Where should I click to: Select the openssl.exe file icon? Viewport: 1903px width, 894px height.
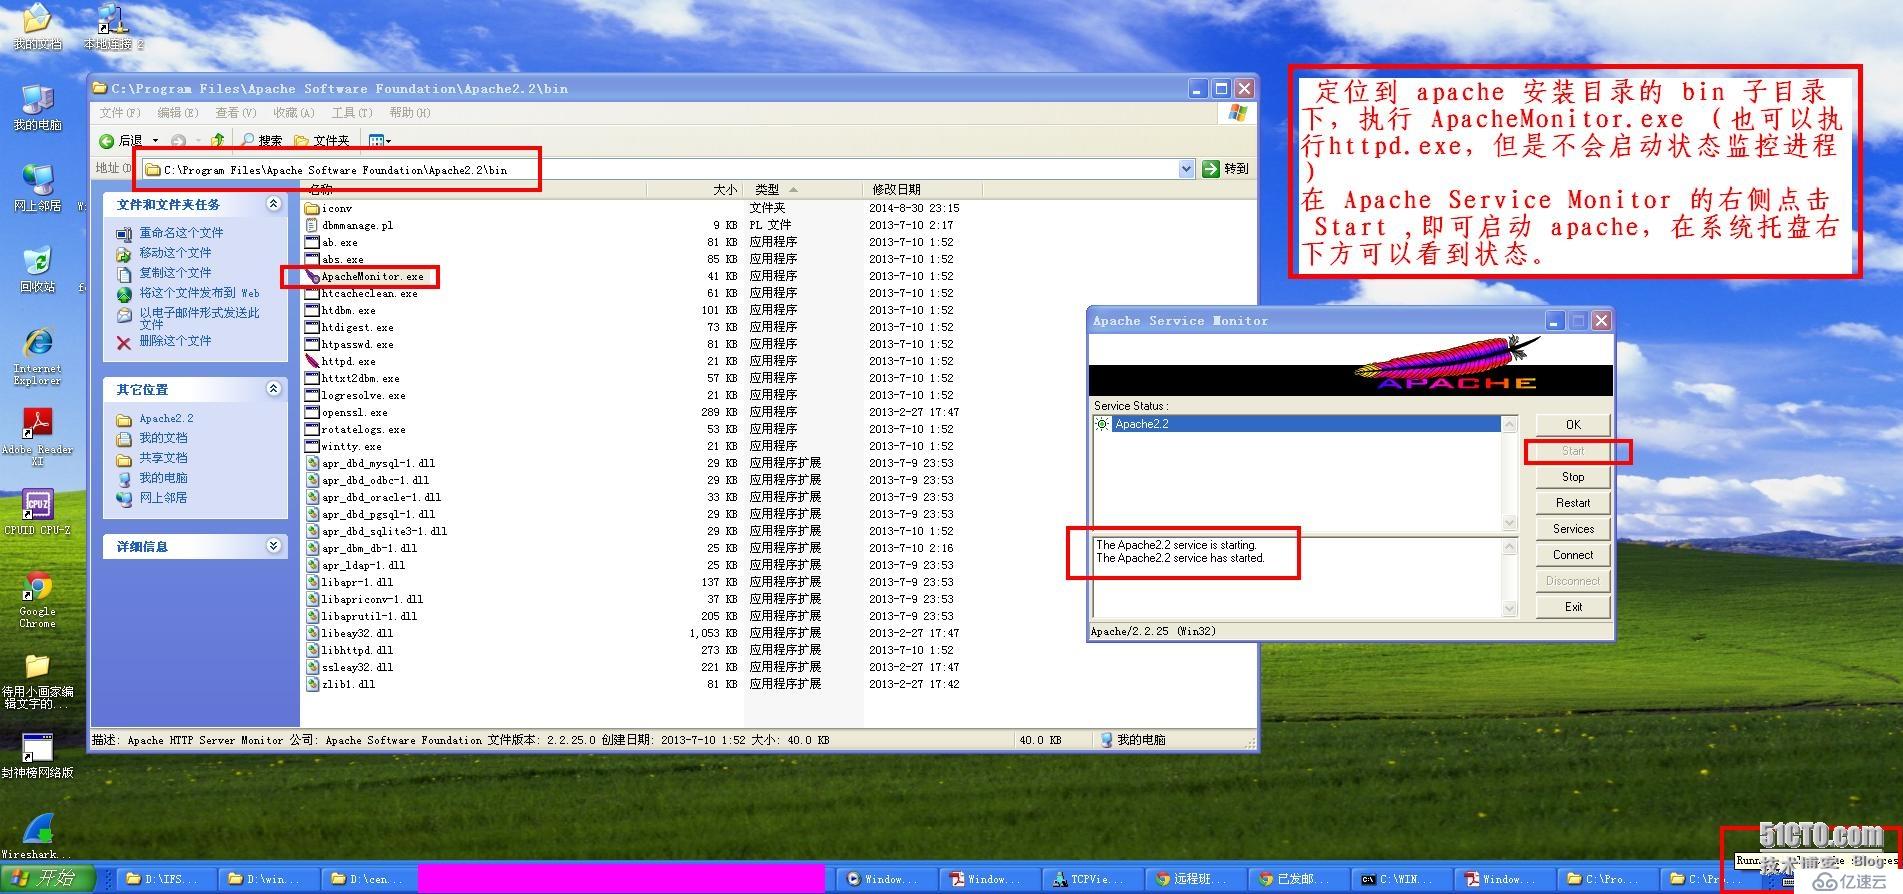point(312,412)
